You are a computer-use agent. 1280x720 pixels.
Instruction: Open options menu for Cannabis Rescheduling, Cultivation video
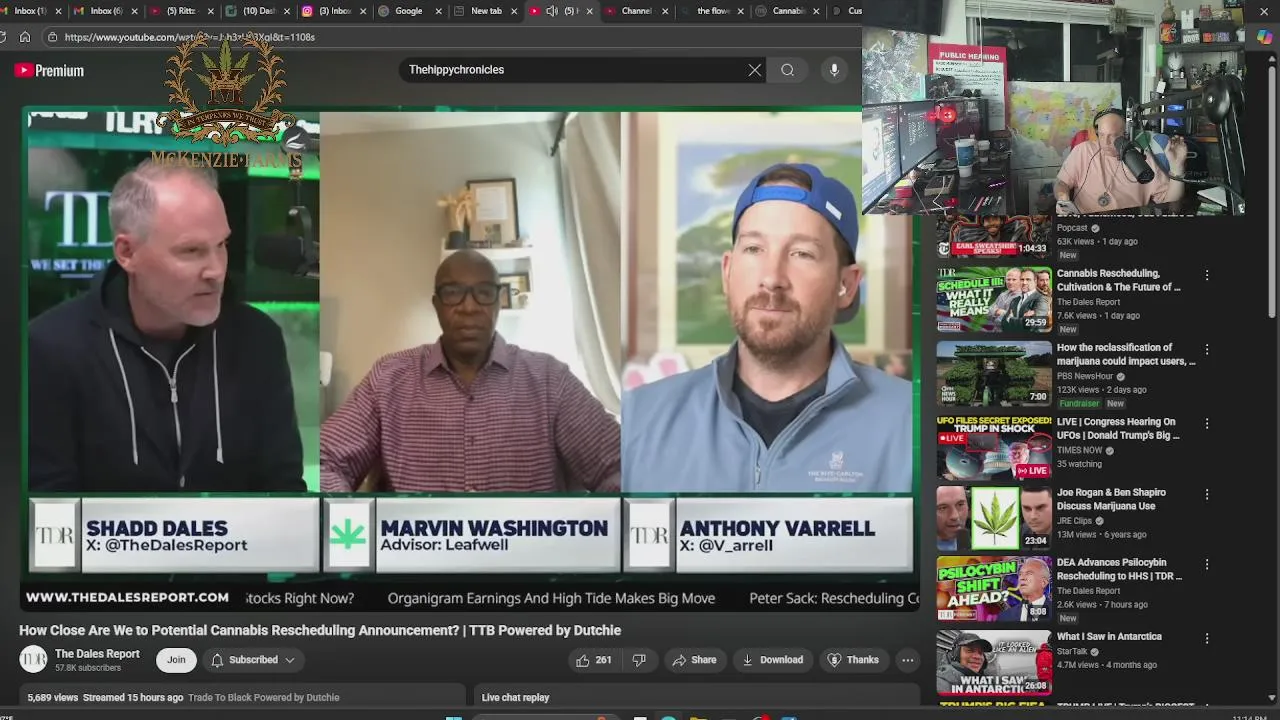(1207, 275)
